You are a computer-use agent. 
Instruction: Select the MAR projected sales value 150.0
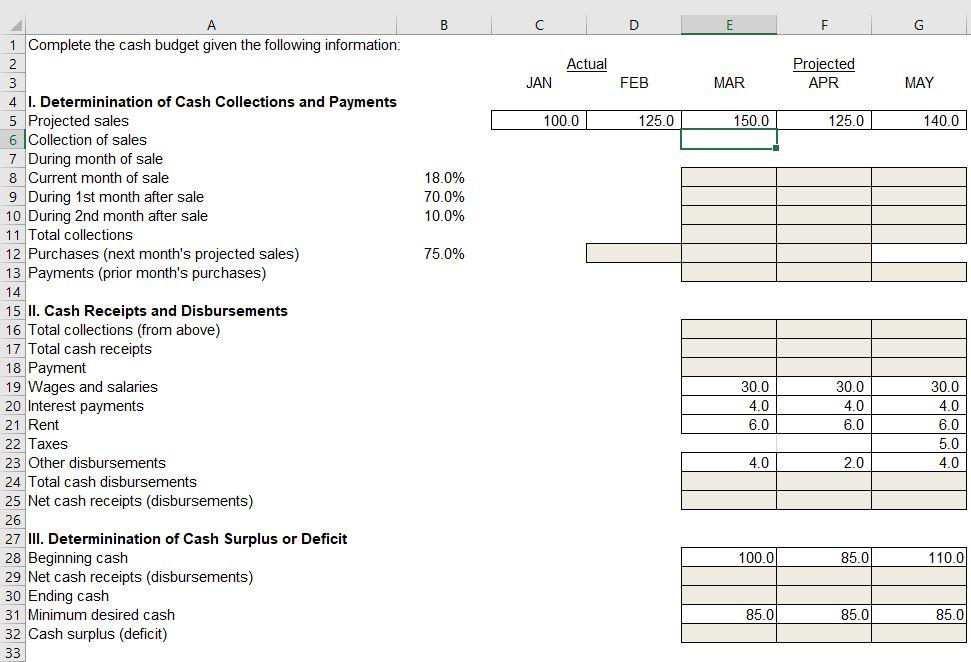(729, 120)
